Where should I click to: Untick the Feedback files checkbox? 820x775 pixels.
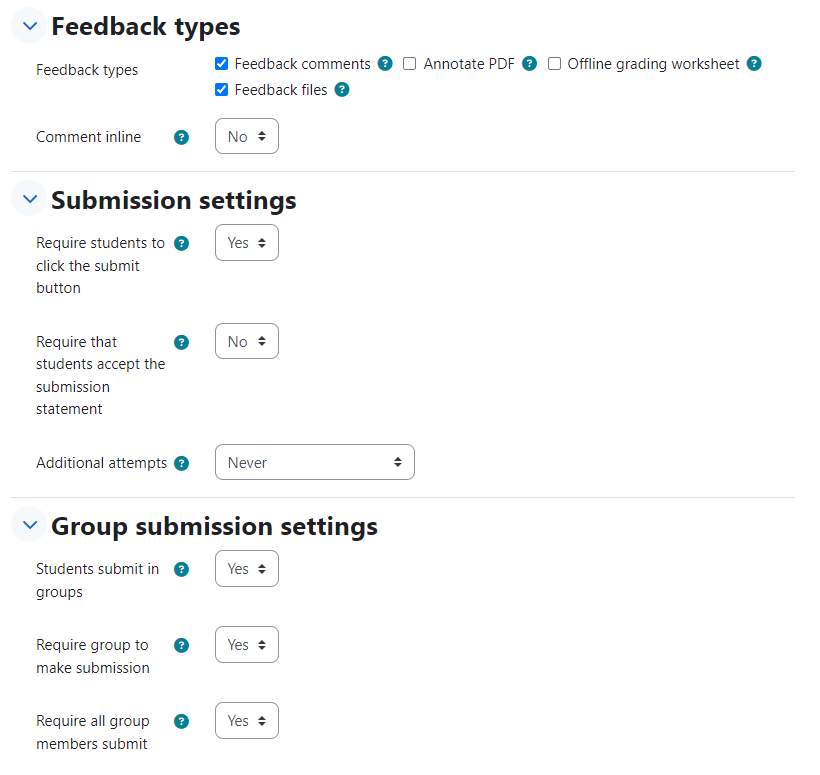click(x=221, y=89)
